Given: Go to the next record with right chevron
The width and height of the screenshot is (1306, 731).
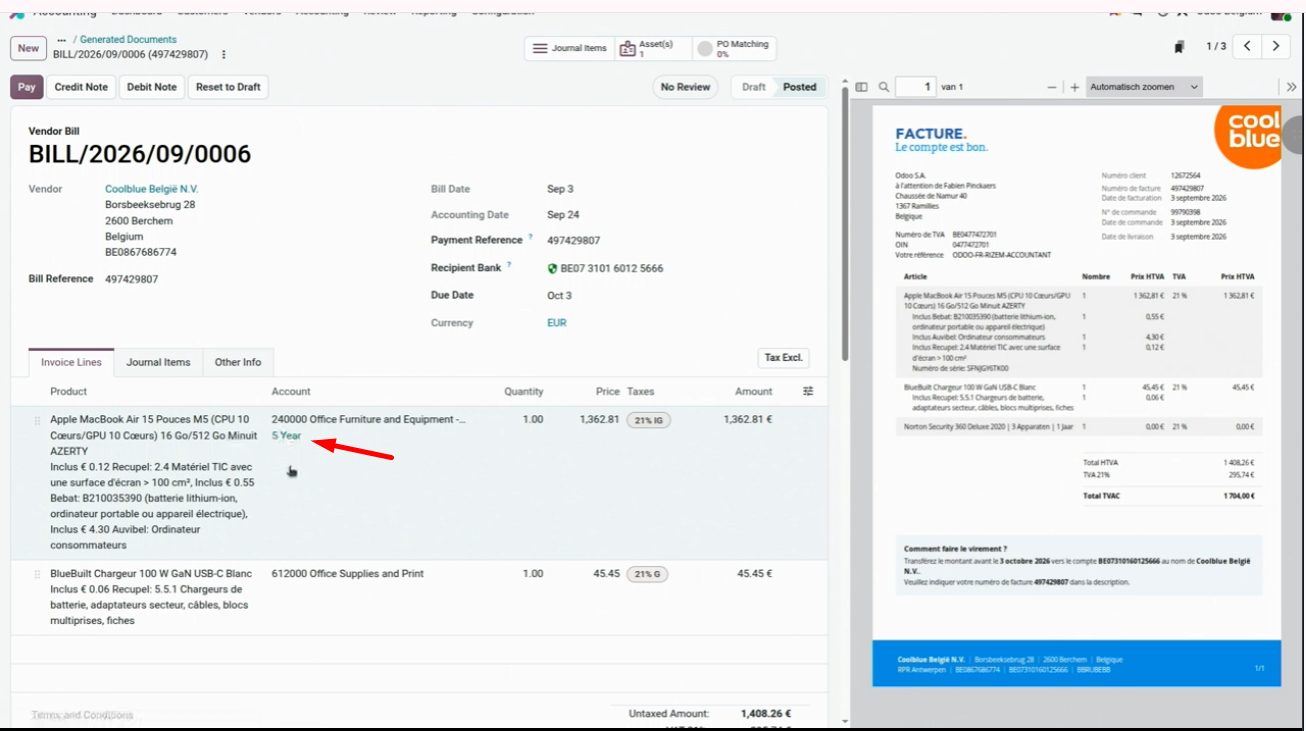Looking at the screenshot, I should pos(1276,46).
